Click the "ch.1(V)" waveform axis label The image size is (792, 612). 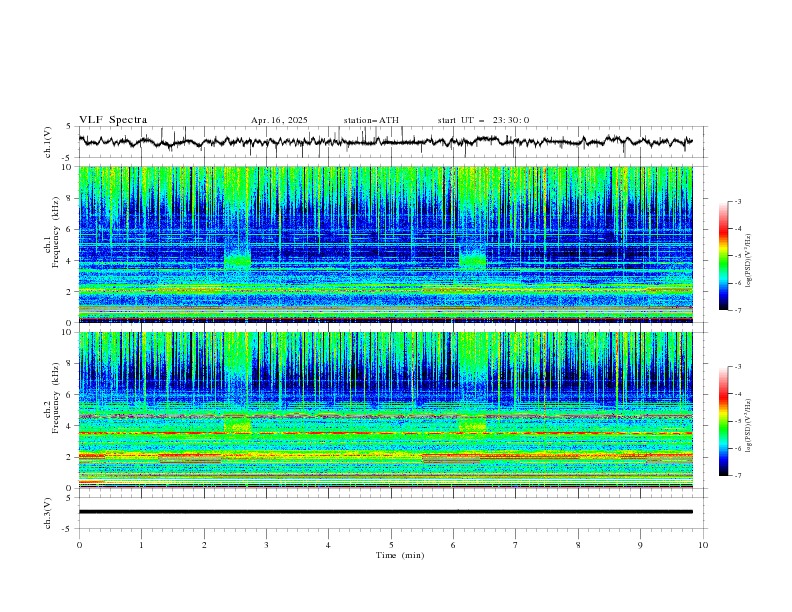pos(48,142)
